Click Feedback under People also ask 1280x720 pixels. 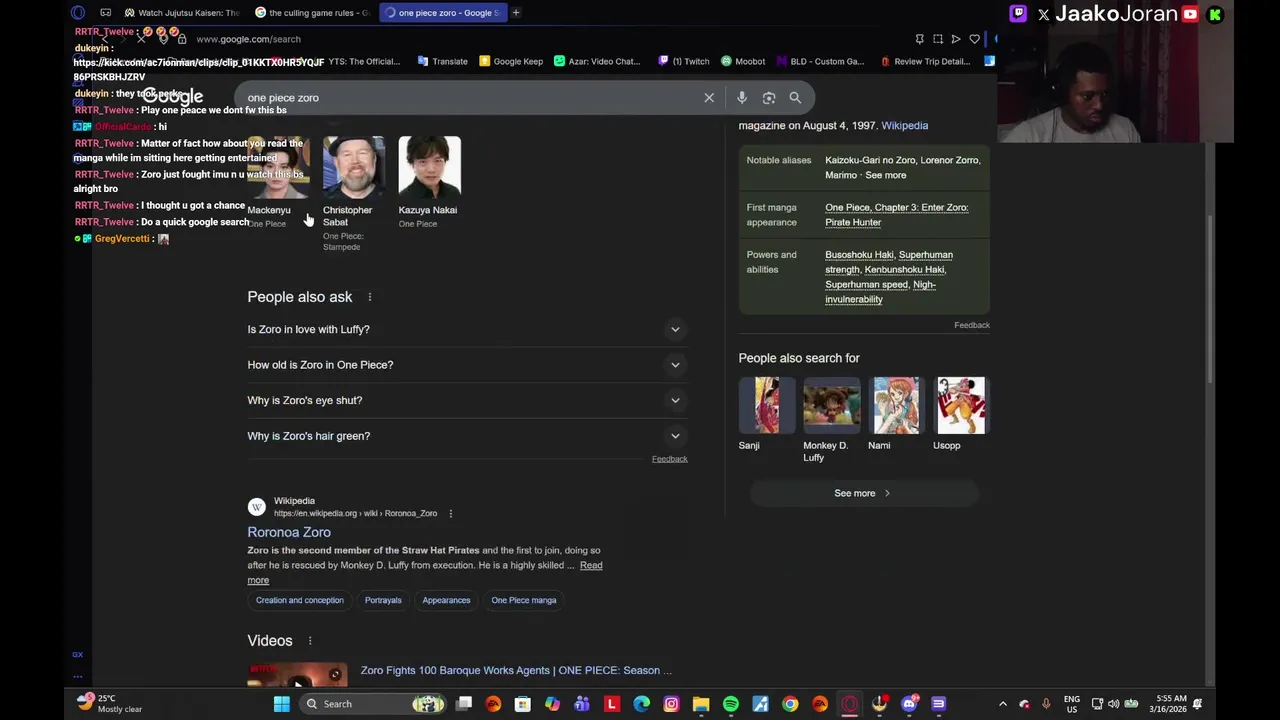tap(670, 459)
